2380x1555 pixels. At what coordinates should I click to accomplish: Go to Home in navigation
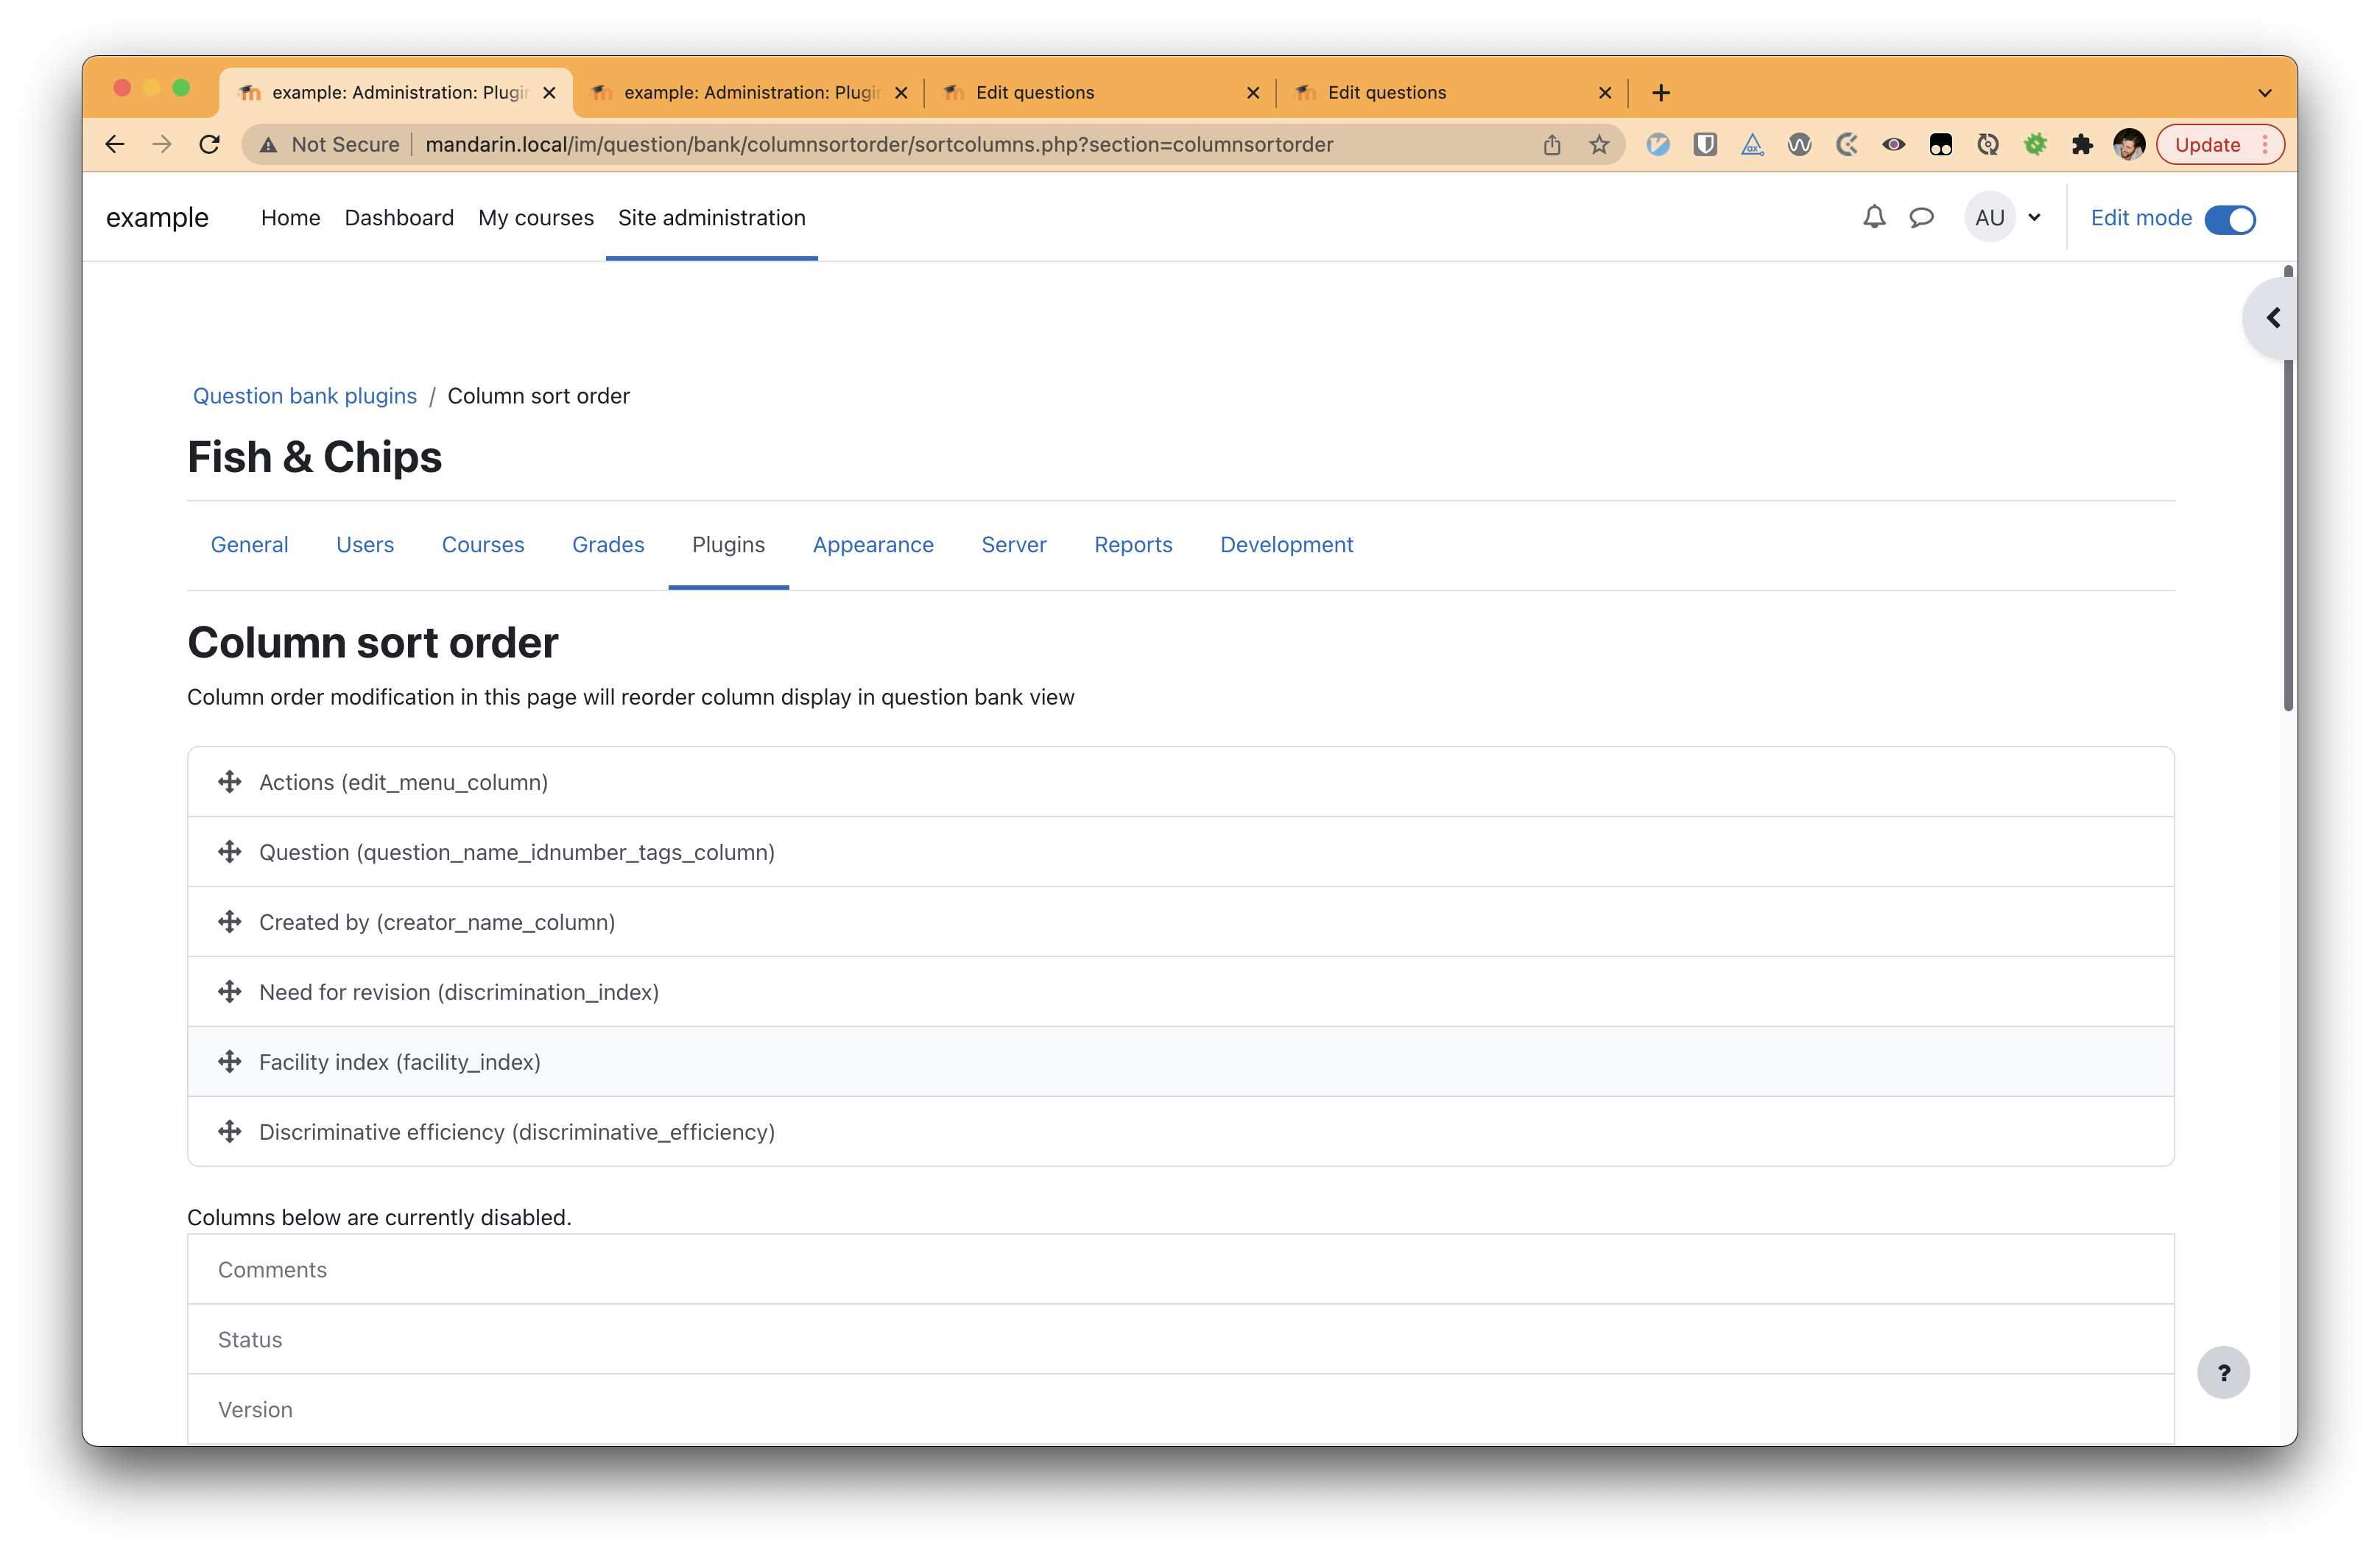[x=290, y=217]
